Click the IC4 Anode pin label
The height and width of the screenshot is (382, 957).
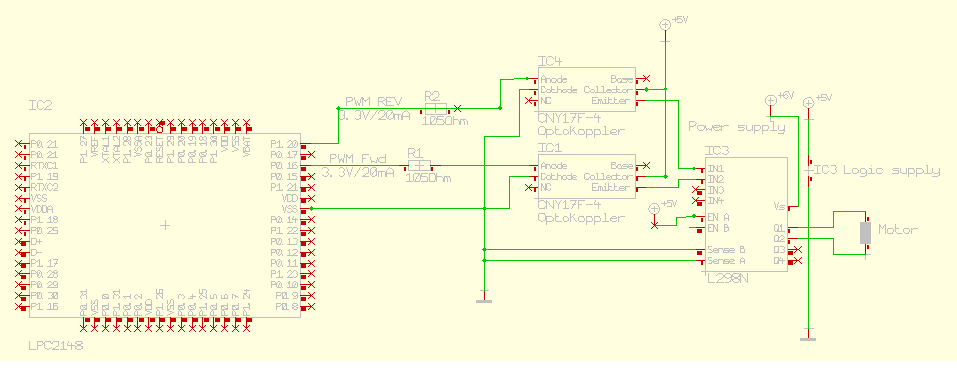click(x=554, y=79)
